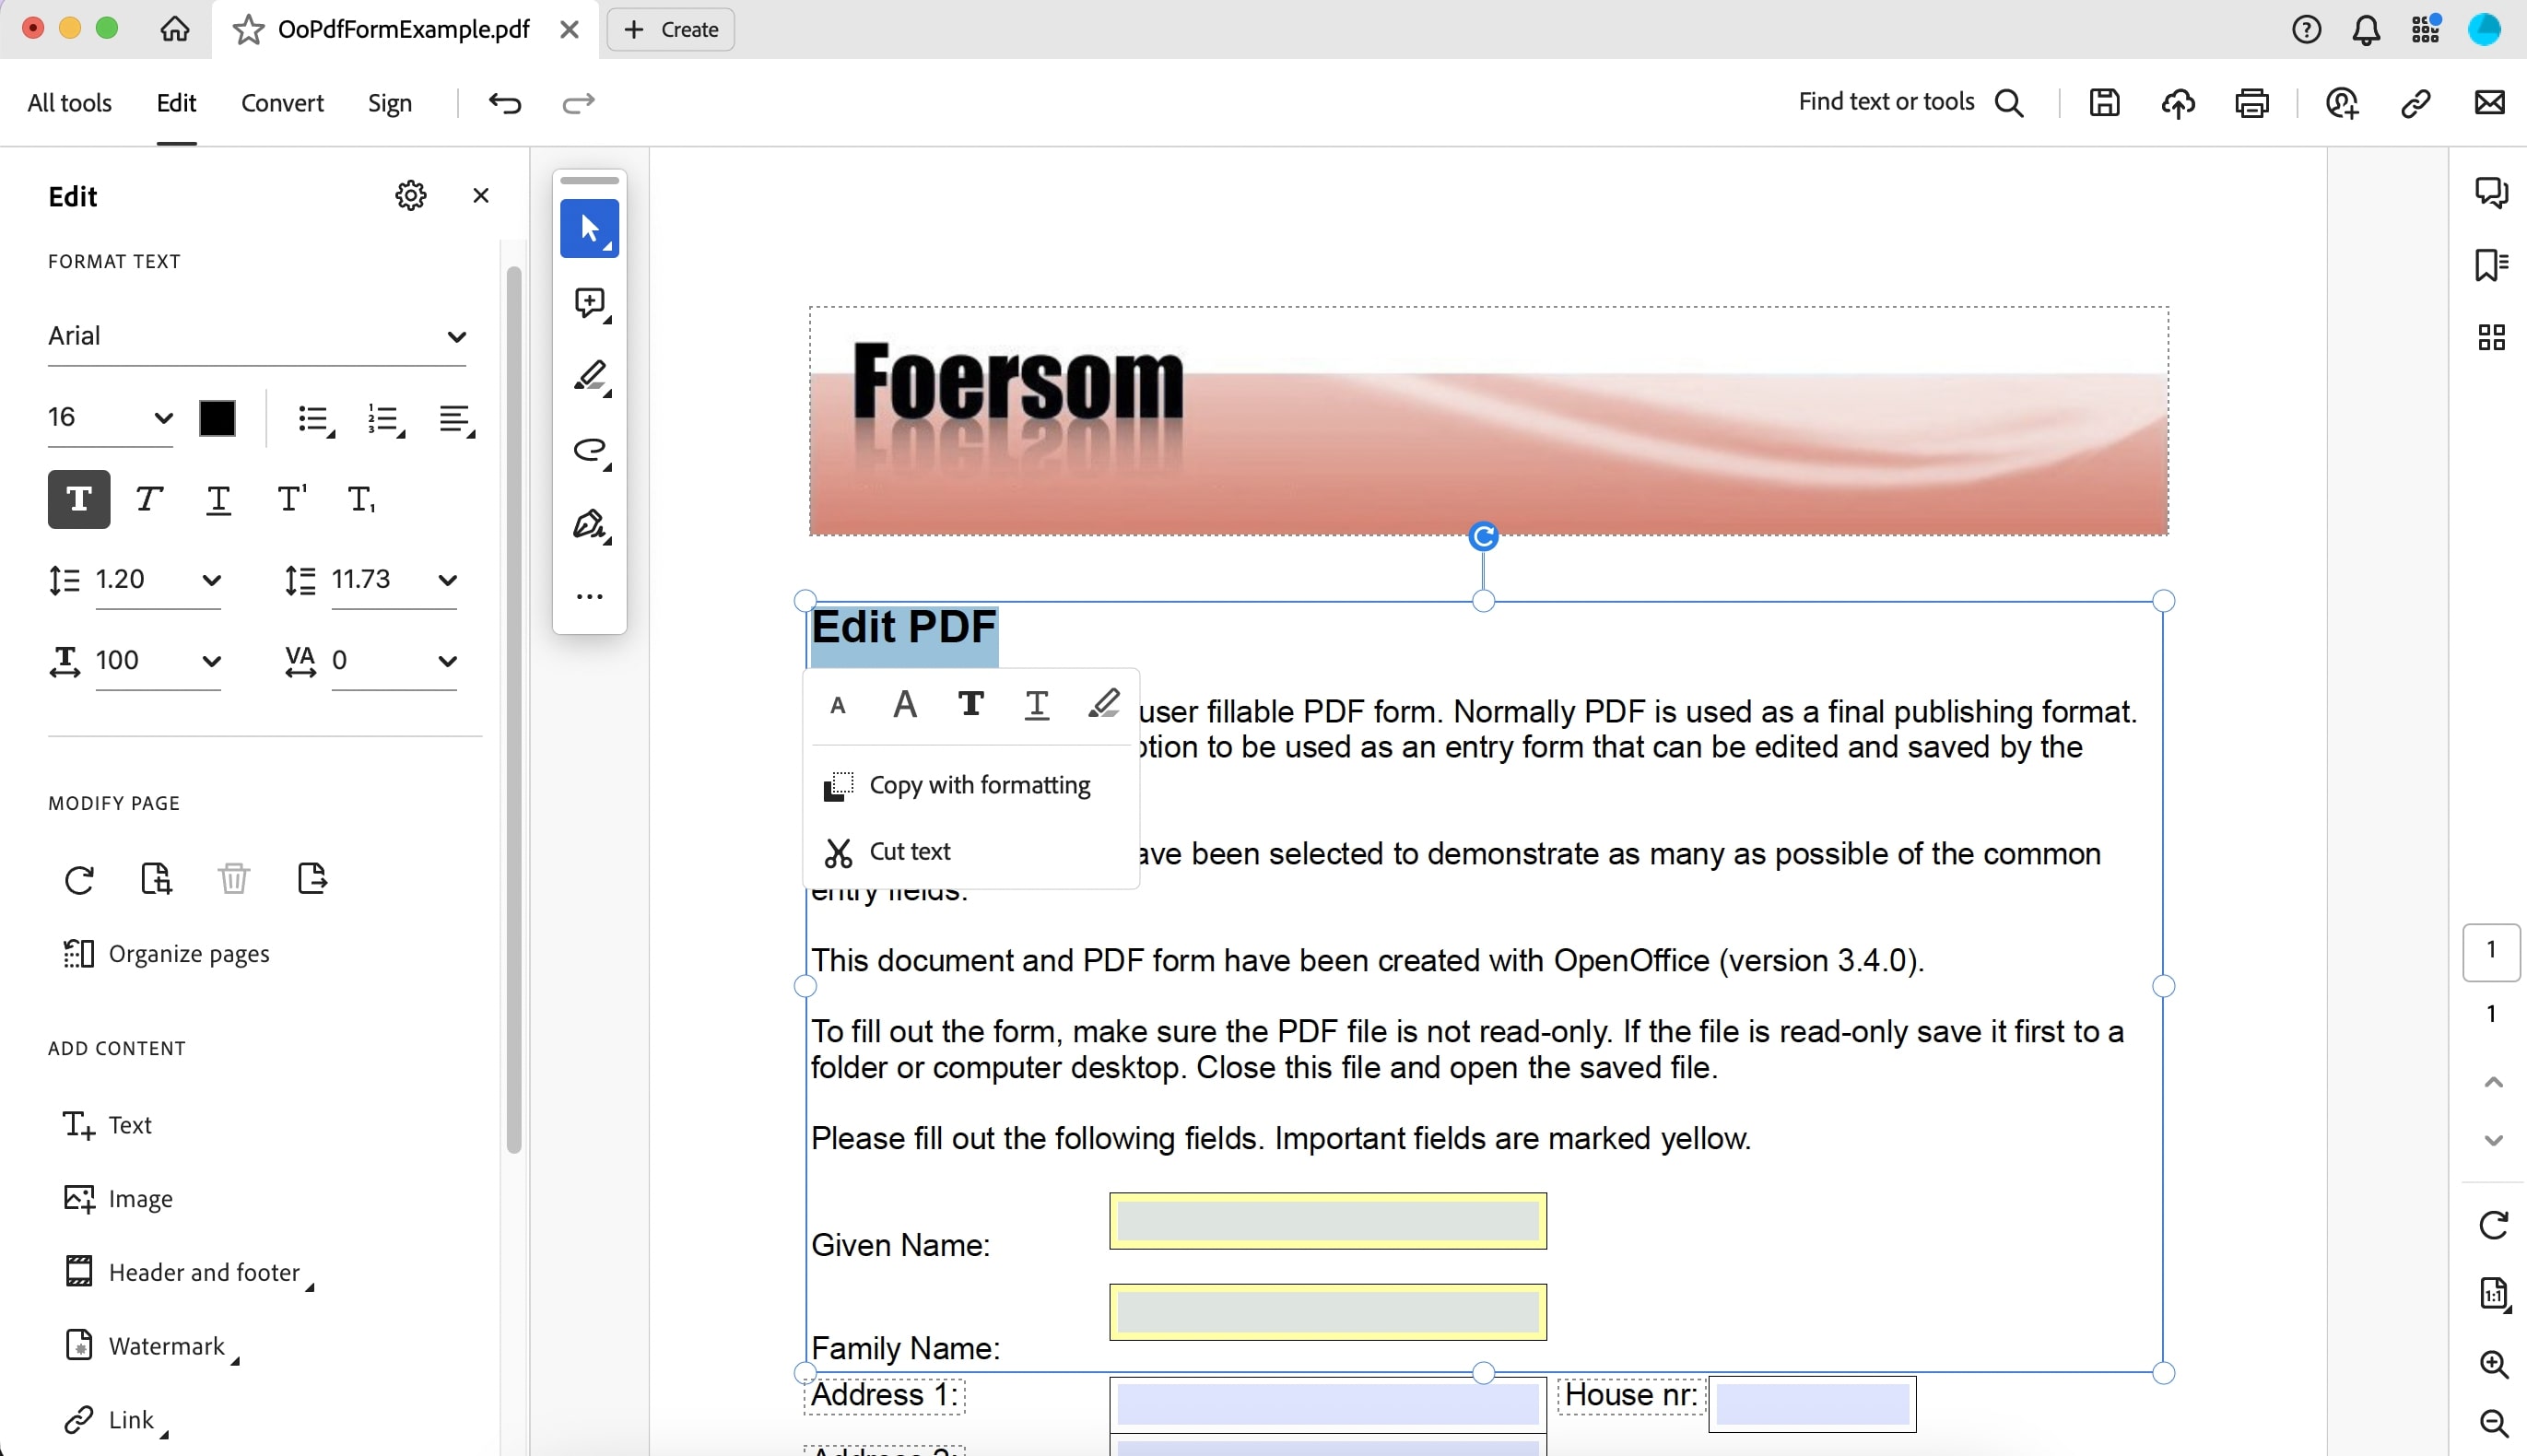Click the Given Name form field
This screenshot has height=1456, width=2527.
tap(1327, 1221)
